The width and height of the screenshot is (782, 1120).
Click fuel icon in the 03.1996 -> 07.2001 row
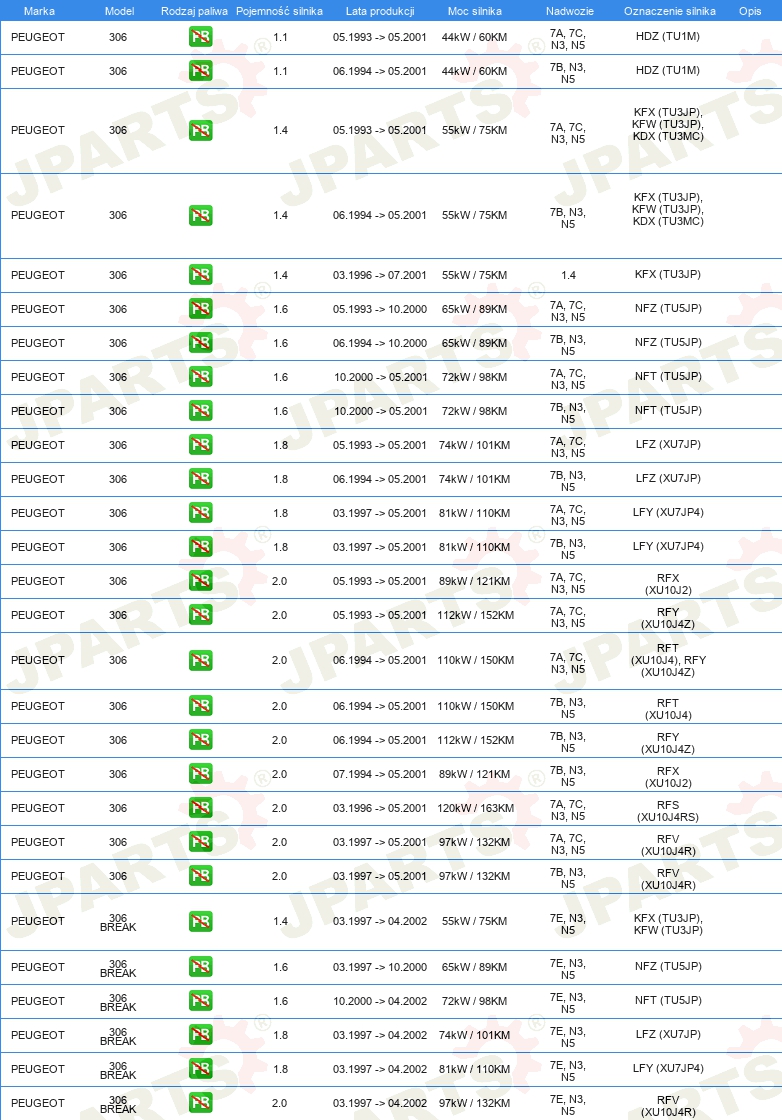point(201,274)
